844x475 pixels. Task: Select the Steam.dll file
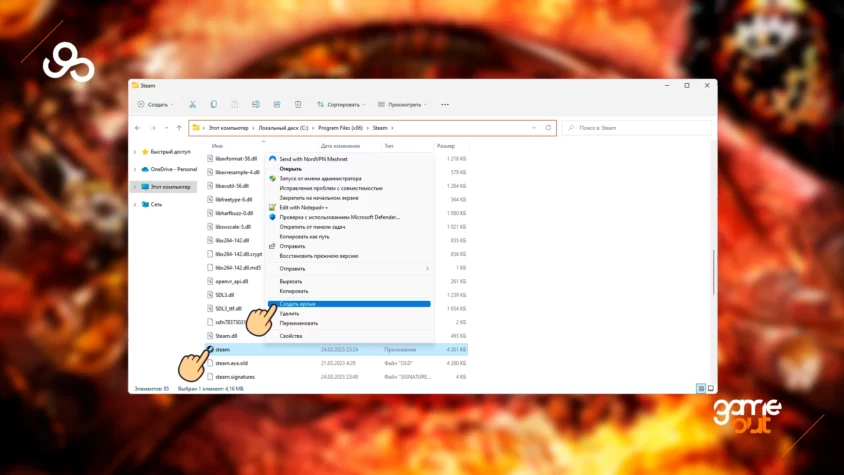click(226, 336)
